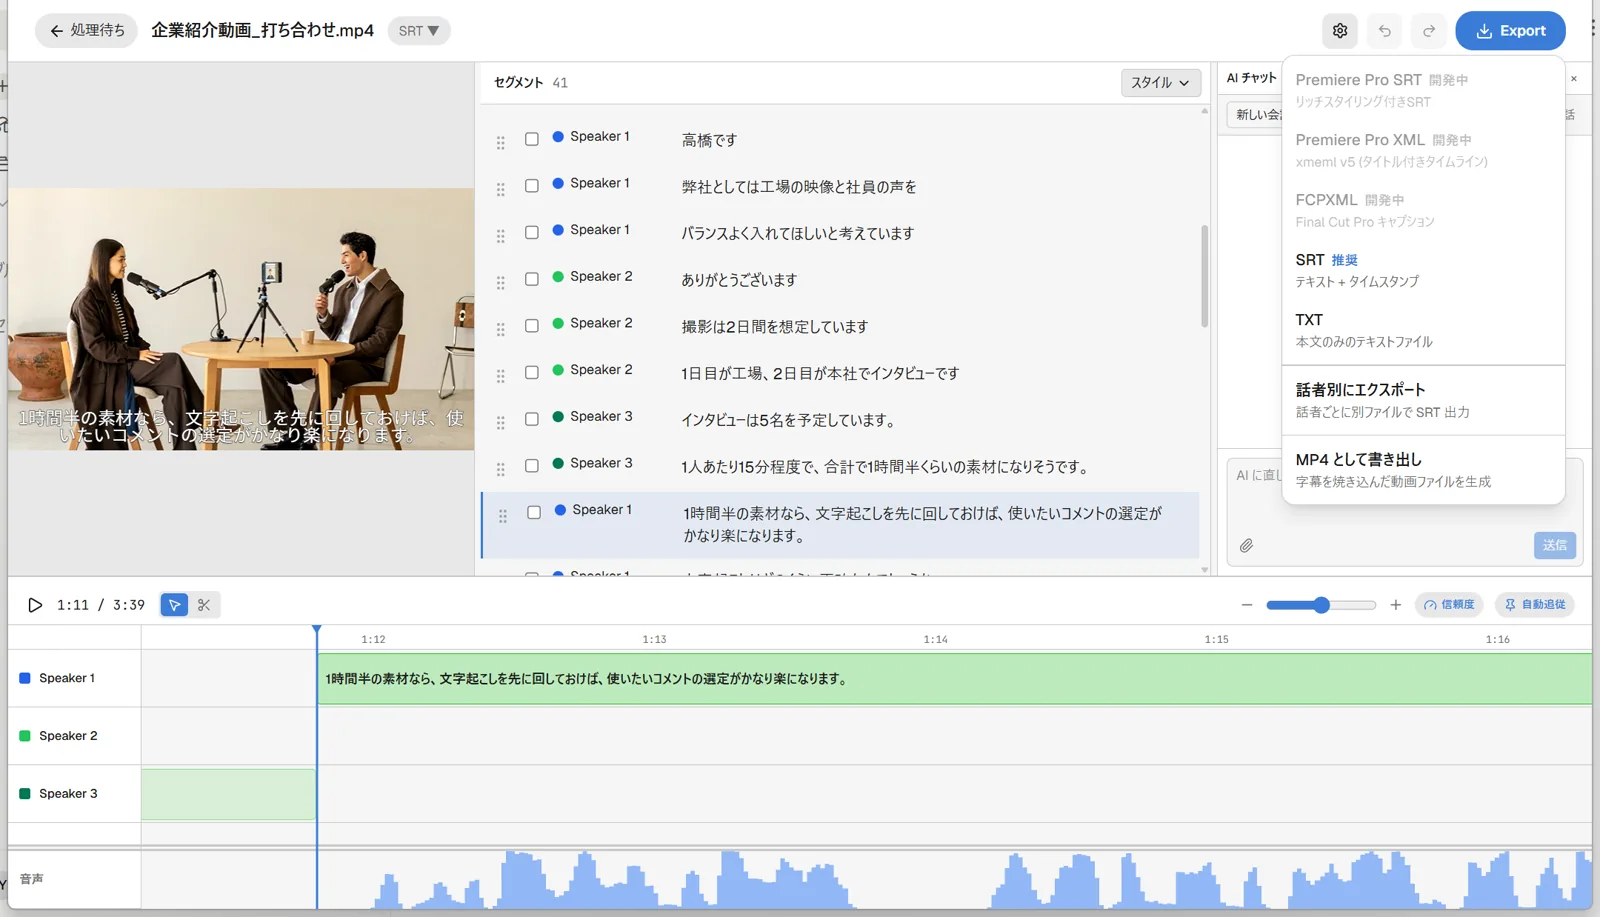Check the box for ありがとうございます segment
Screen dimensions: 1600x917
tap(532, 279)
